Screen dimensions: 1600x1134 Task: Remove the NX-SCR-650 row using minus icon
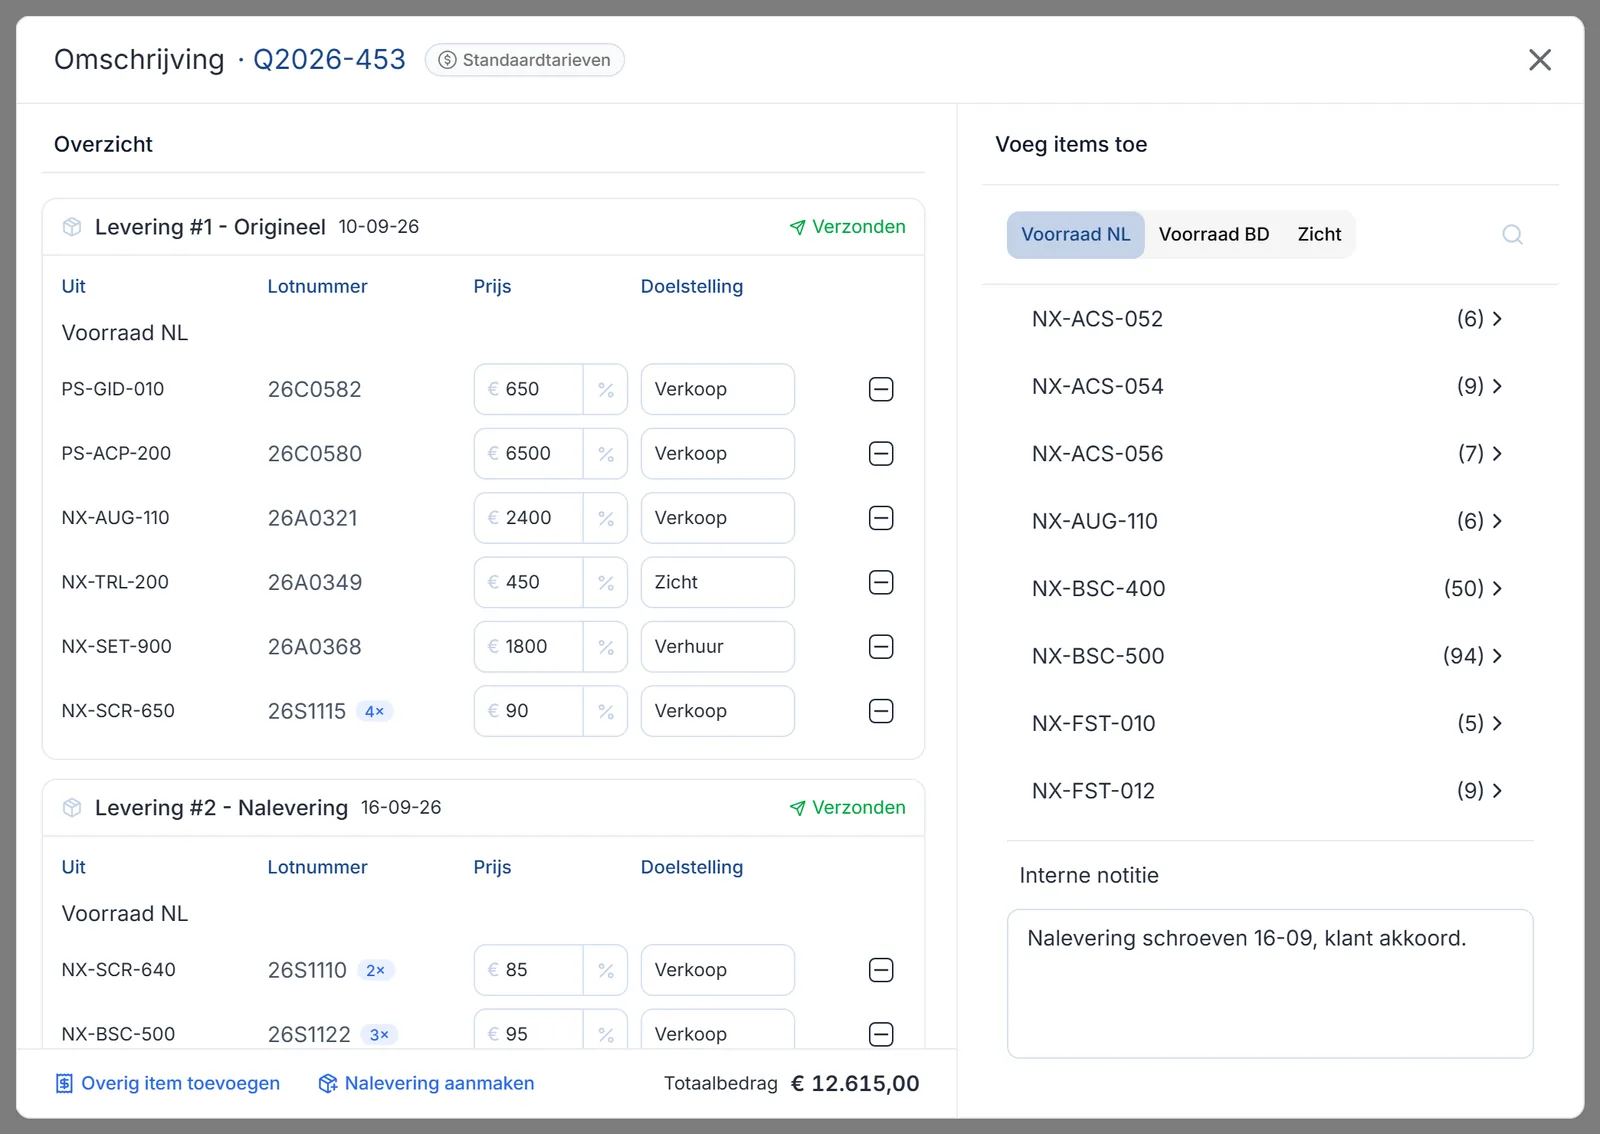pos(881,711)
